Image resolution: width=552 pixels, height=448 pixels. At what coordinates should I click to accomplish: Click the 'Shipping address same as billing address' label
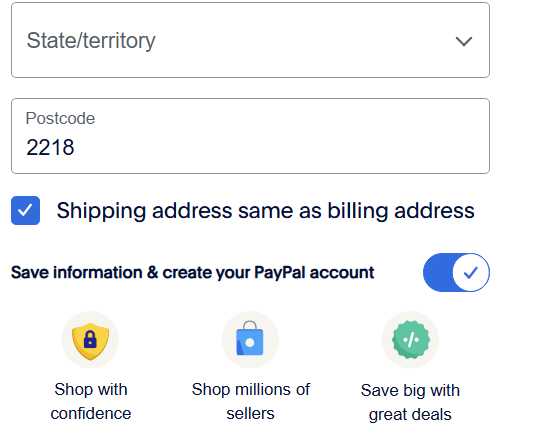point(265,211)
